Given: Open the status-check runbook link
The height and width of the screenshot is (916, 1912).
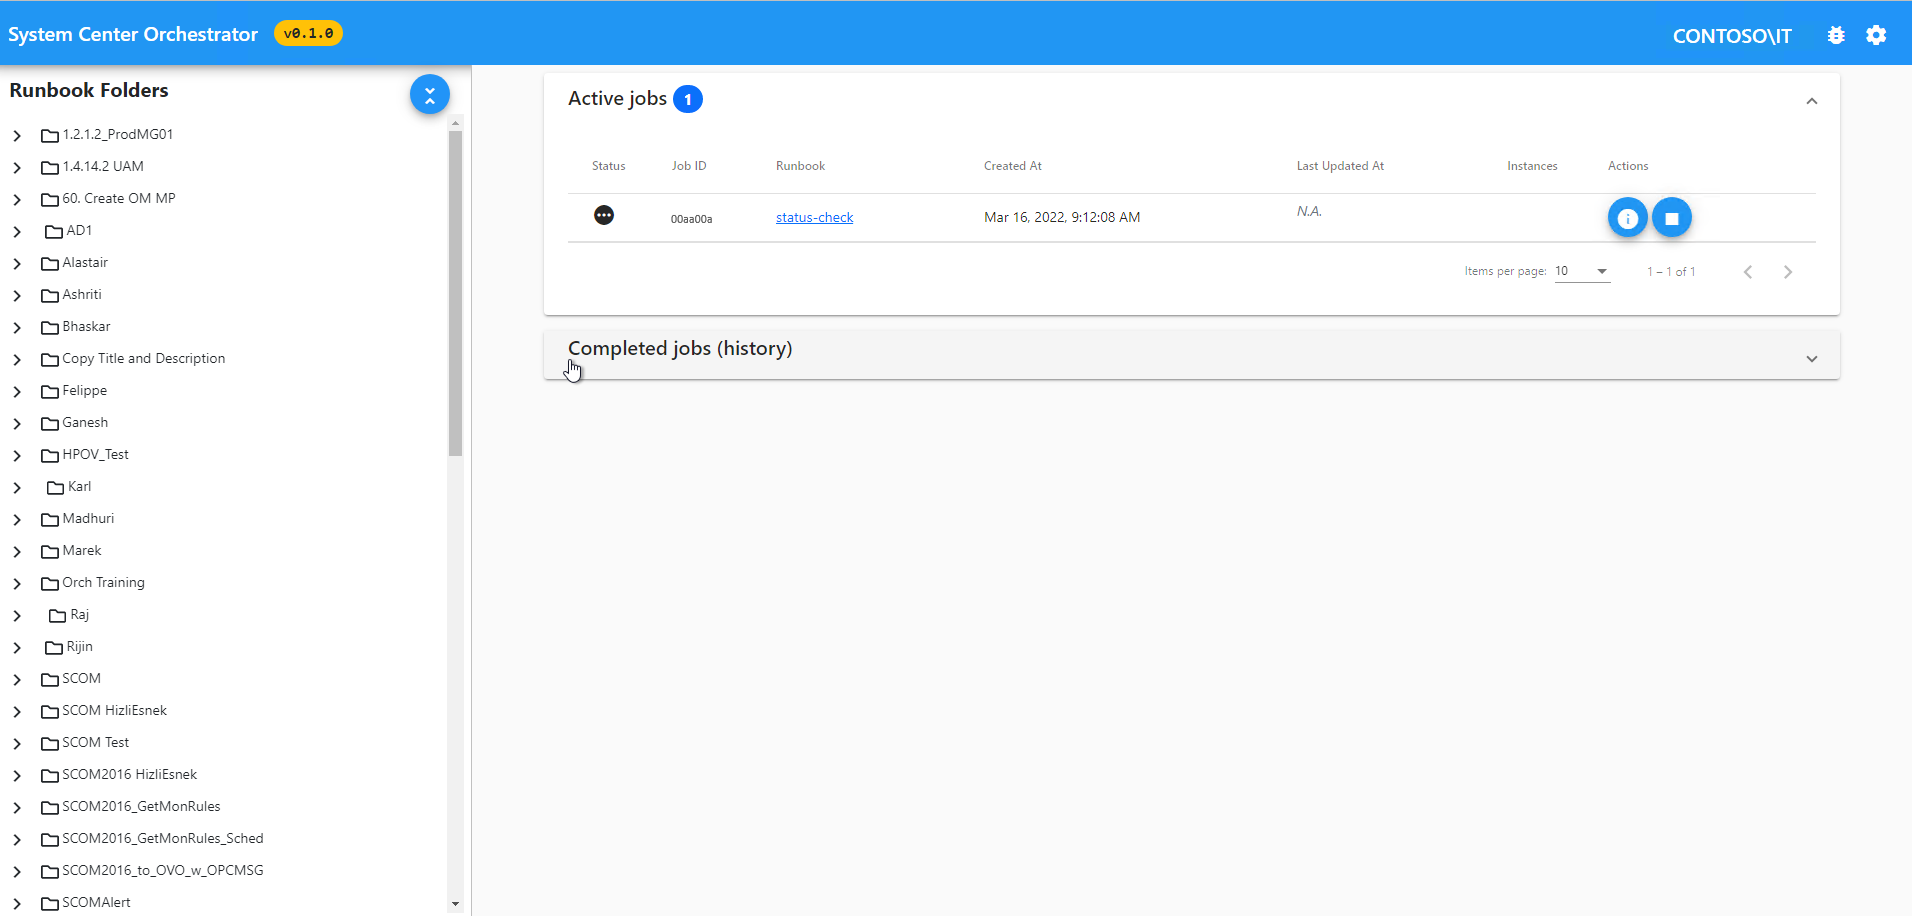Looking at the screenshot, I should 814,217.
